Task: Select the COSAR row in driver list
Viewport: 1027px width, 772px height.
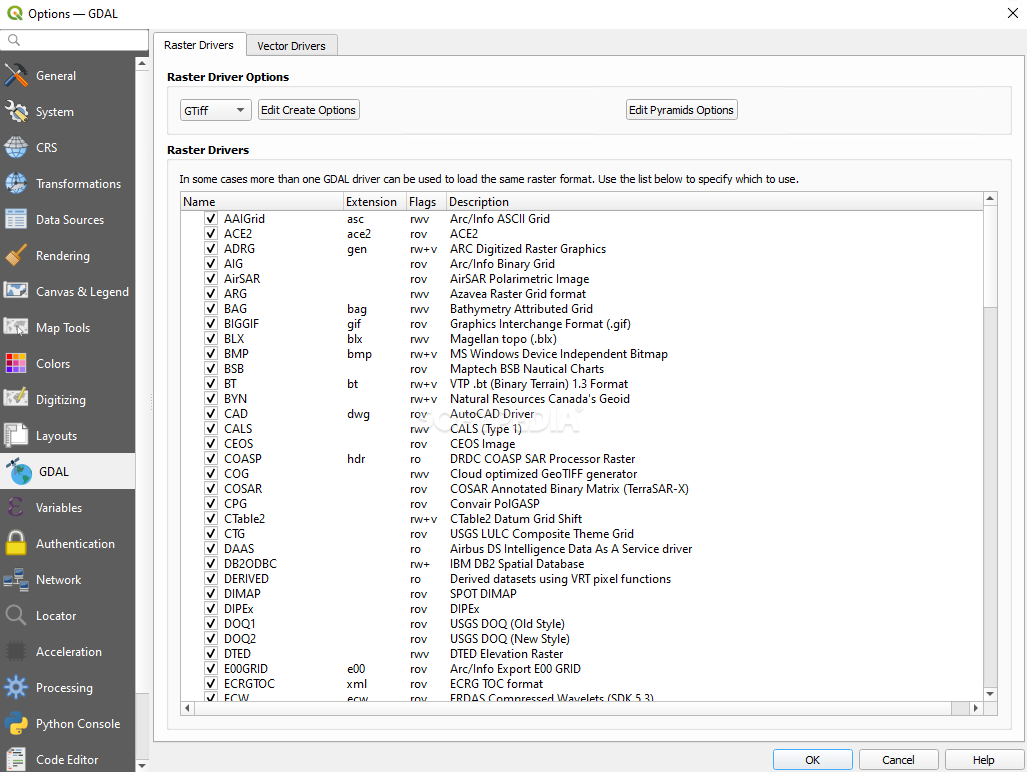Action: (582, 488)
